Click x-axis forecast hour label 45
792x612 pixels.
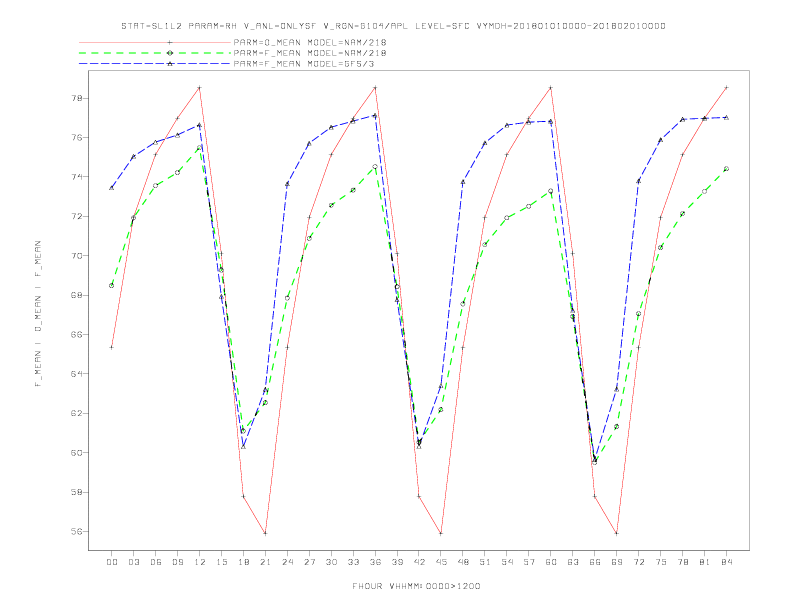click(441, 562)
